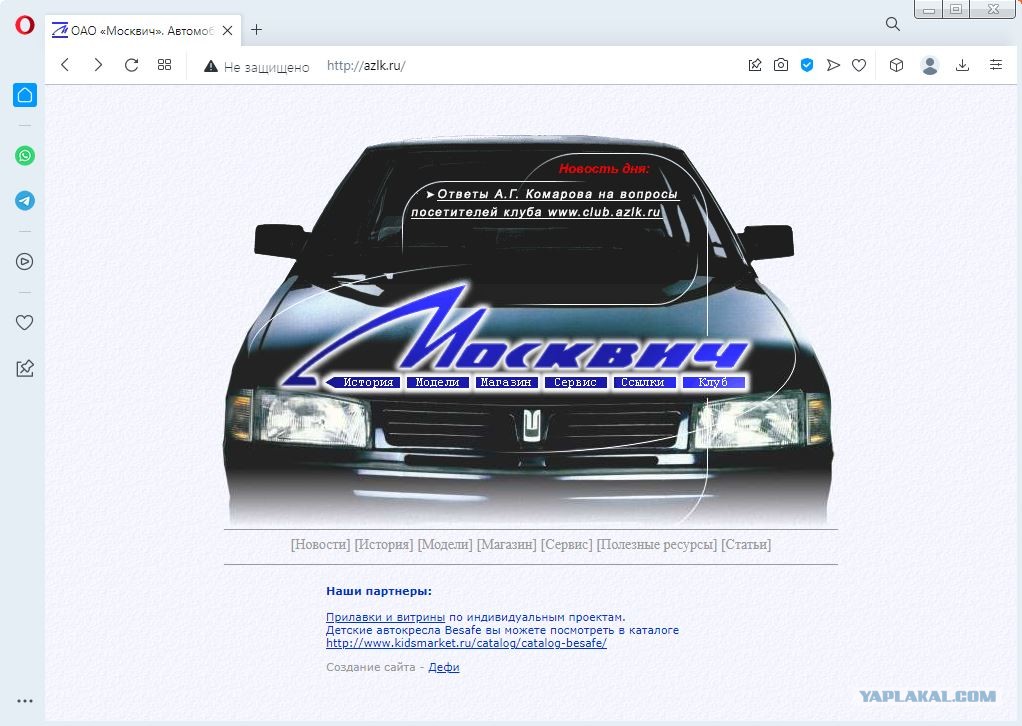Maximize the Opera window
1022x726 pixels.
(956, 9)
